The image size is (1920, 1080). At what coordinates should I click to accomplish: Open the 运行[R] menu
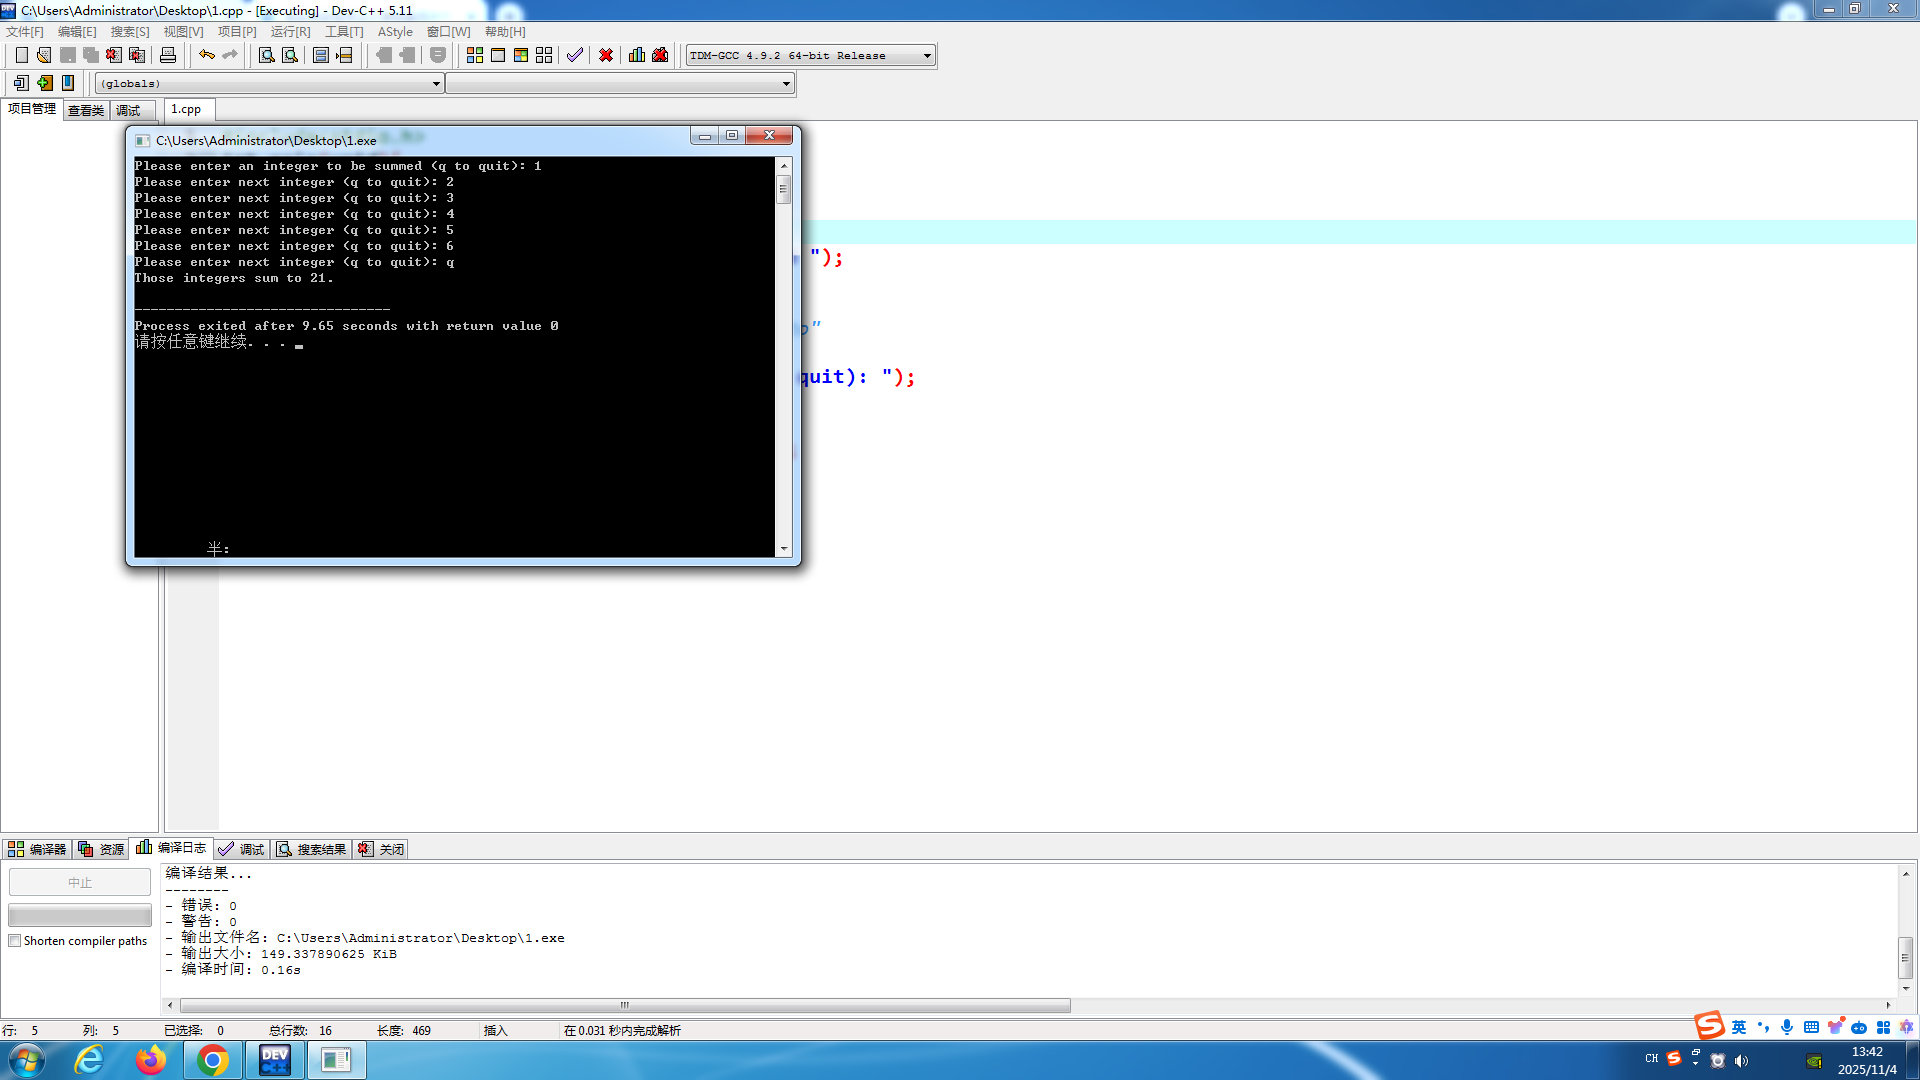pos(290,32)
